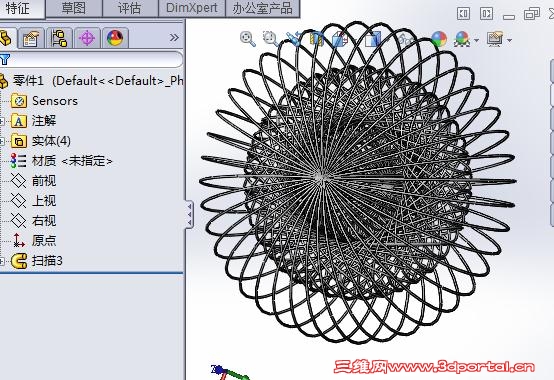
Task: Select the 前视 front plane
Action: (44, 181)
